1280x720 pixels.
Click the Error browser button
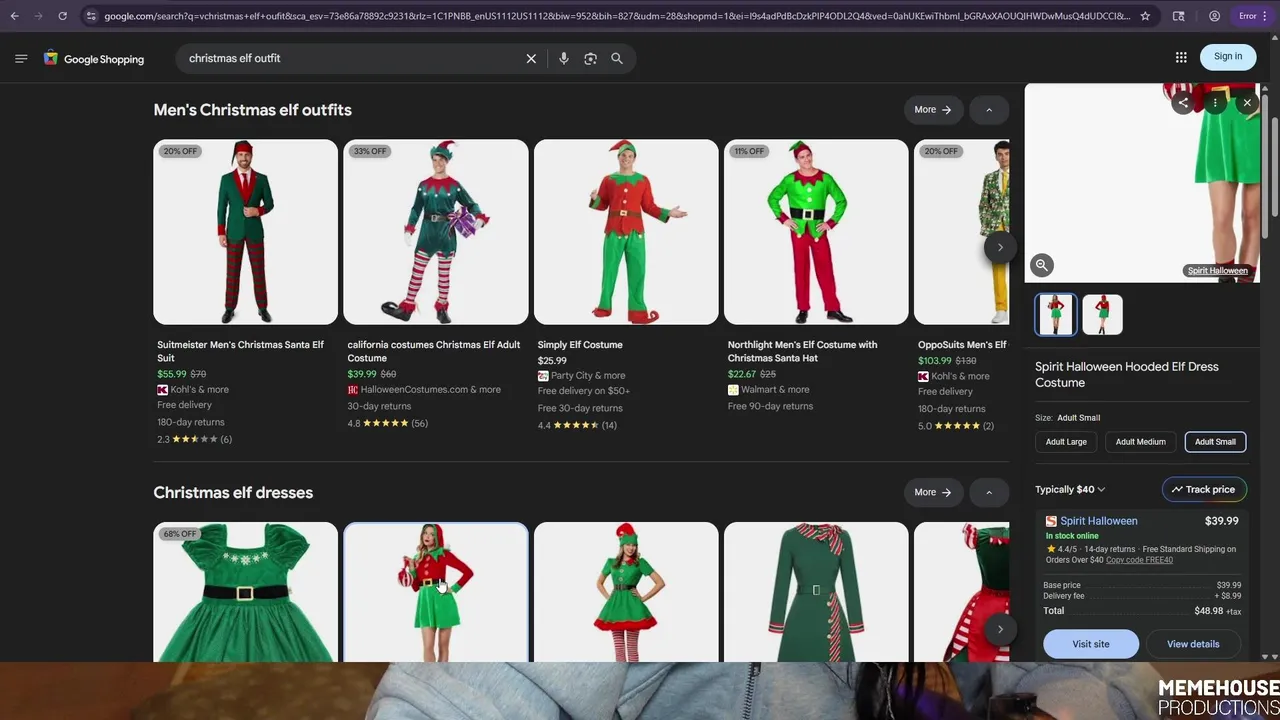pos(1252,16)
